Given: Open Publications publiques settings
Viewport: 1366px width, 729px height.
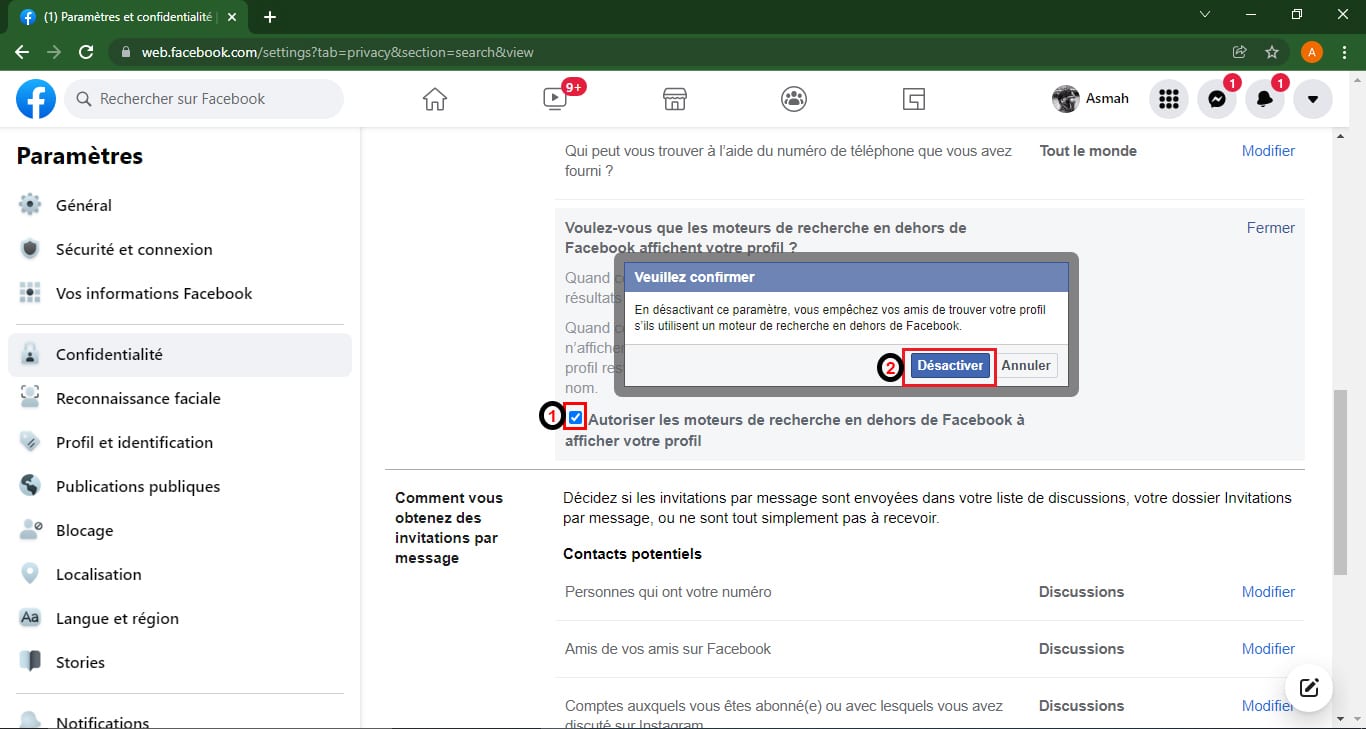Looking at the screenshot, I should [x=180, y=486].
